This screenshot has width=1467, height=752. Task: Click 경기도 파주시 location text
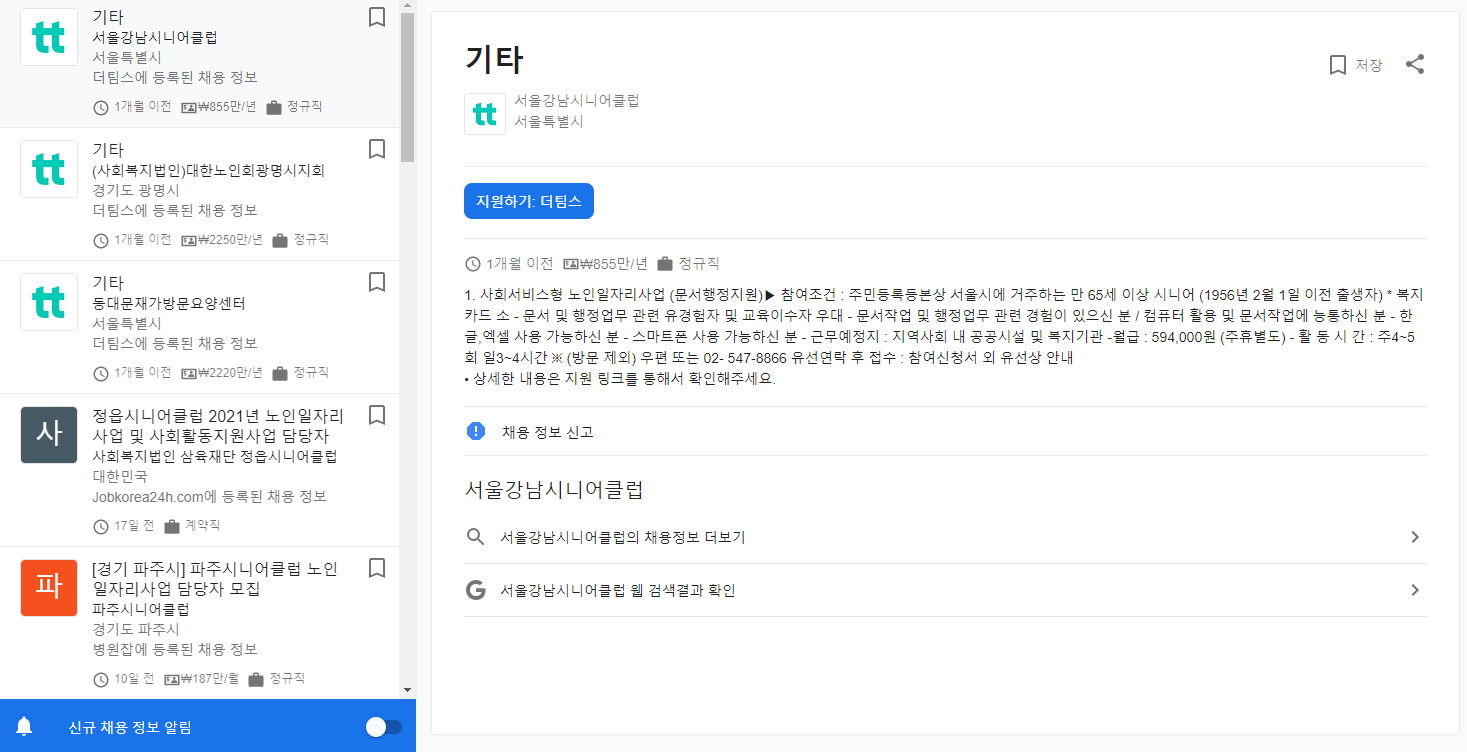136,629
